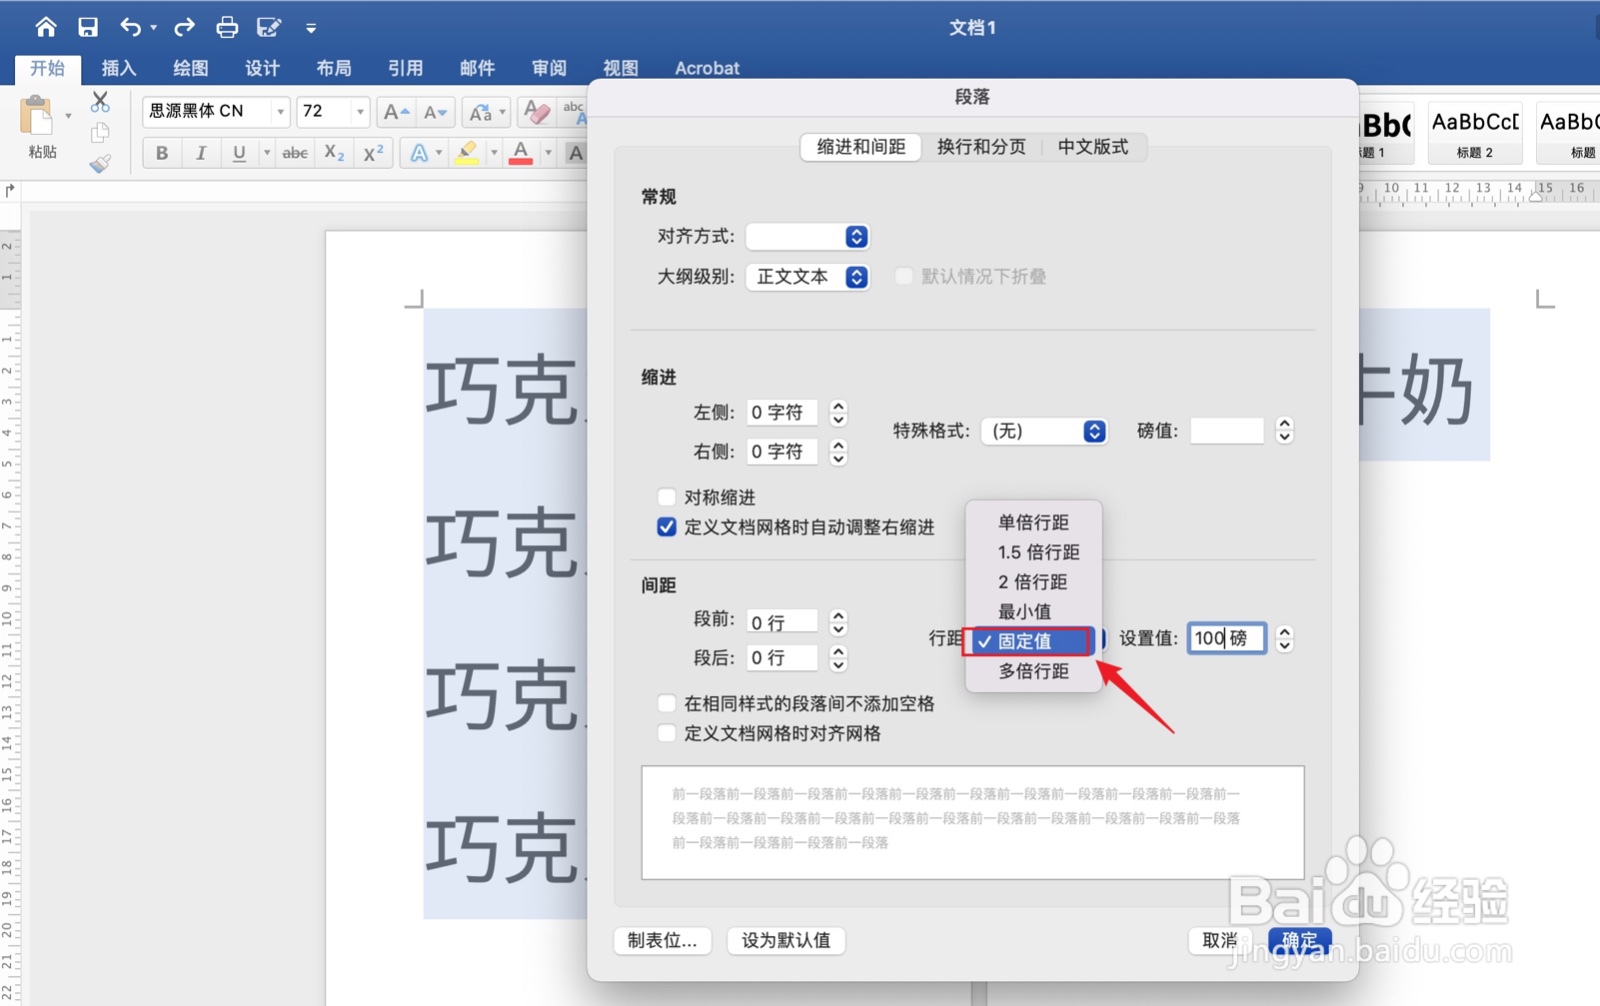Switch to the 换行和分页 tab
The height and width of the screenshot is (1006, 1600).
pyautogui.click(x=981, y=146)
